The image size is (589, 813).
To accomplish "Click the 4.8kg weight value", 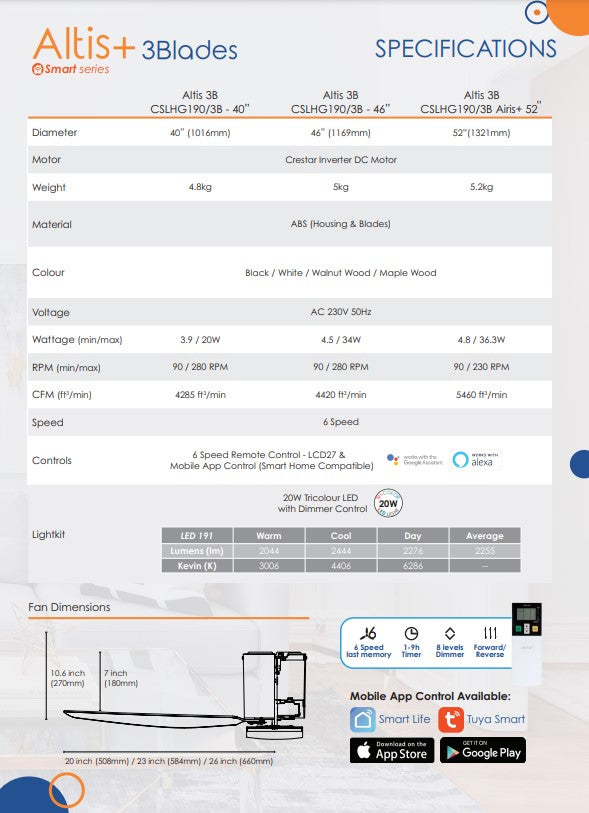I will point(200,187).
